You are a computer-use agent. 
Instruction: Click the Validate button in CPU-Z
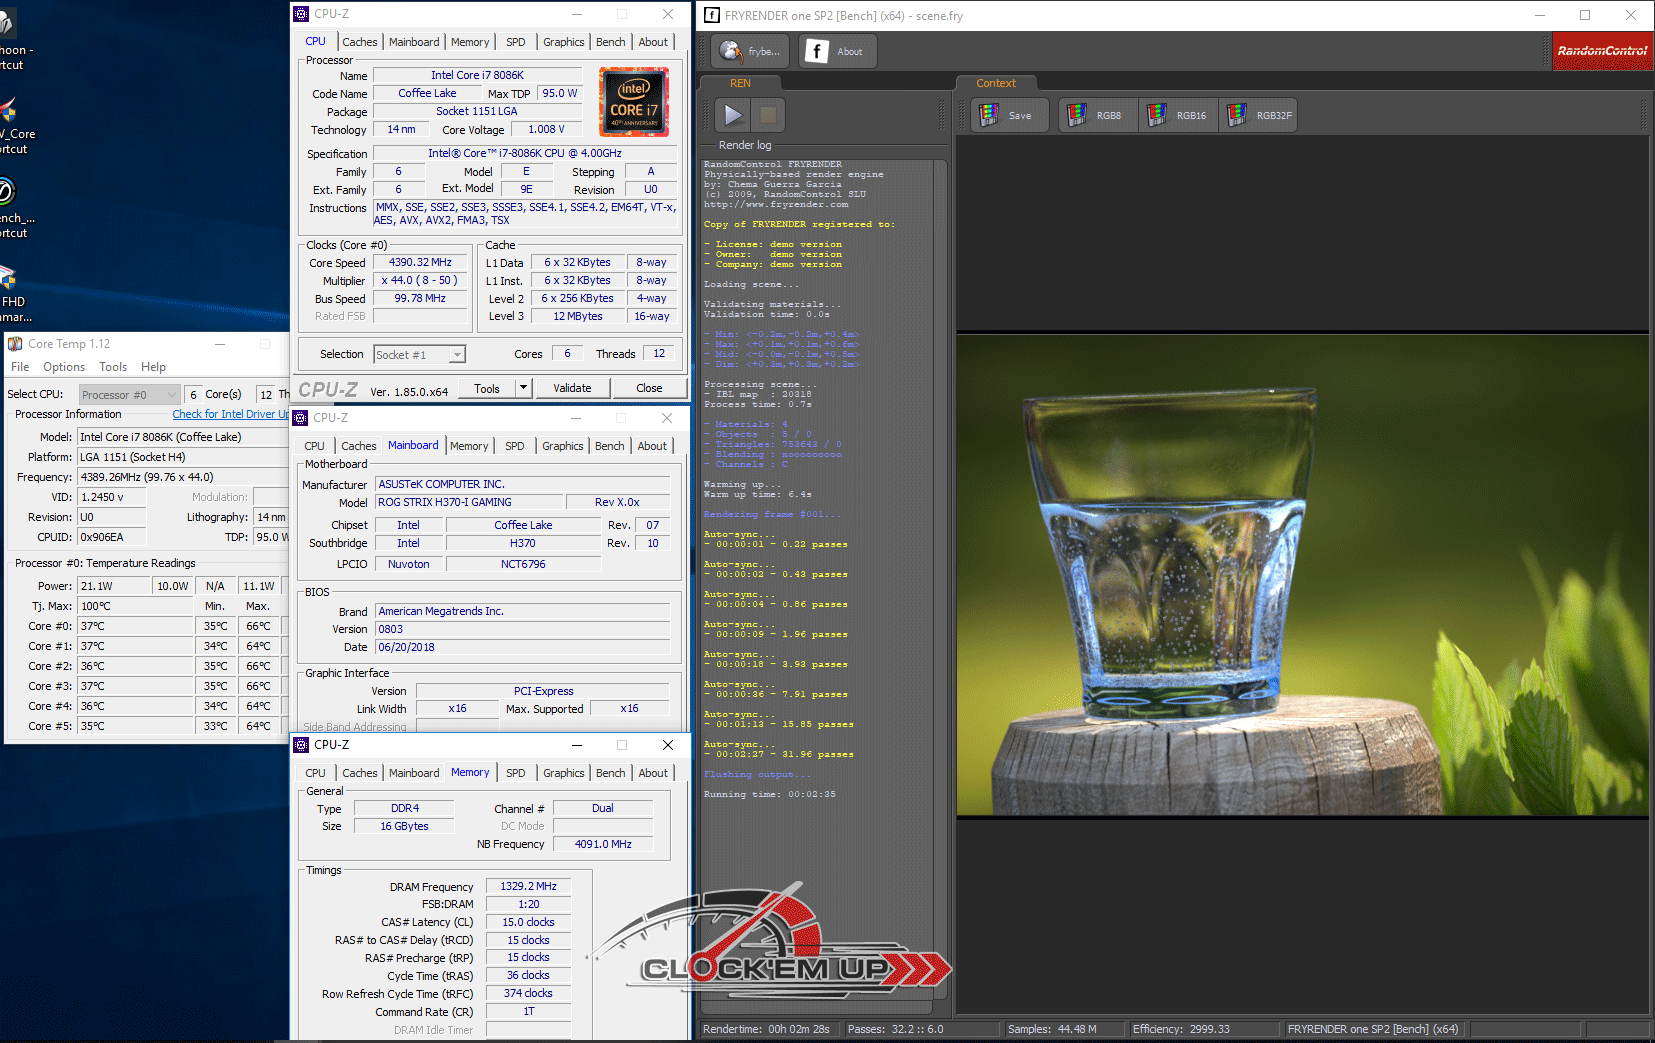[x=572, y=388]
